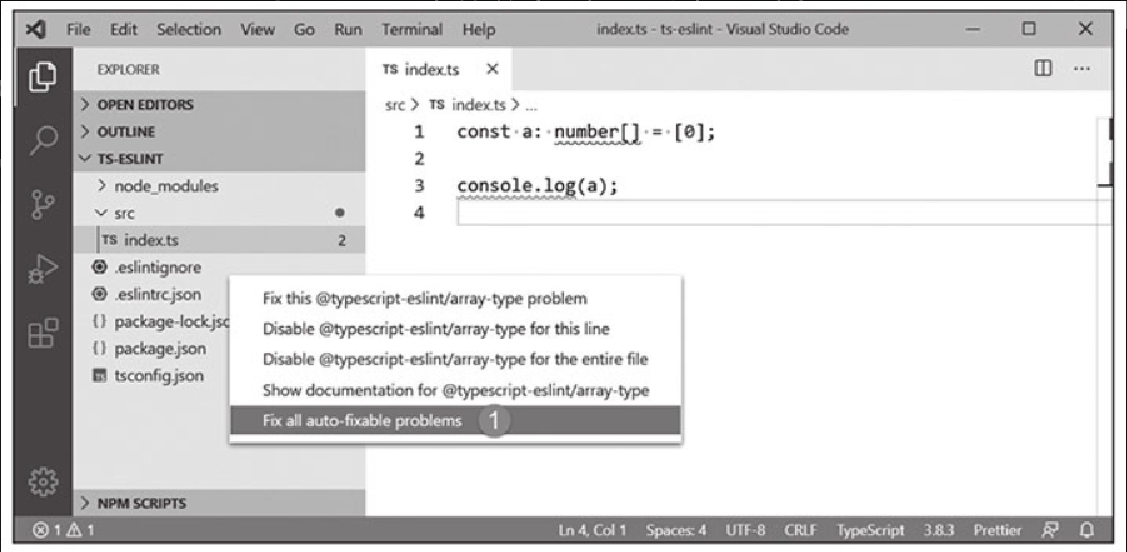Open the Source Control view

click(42, 205)
